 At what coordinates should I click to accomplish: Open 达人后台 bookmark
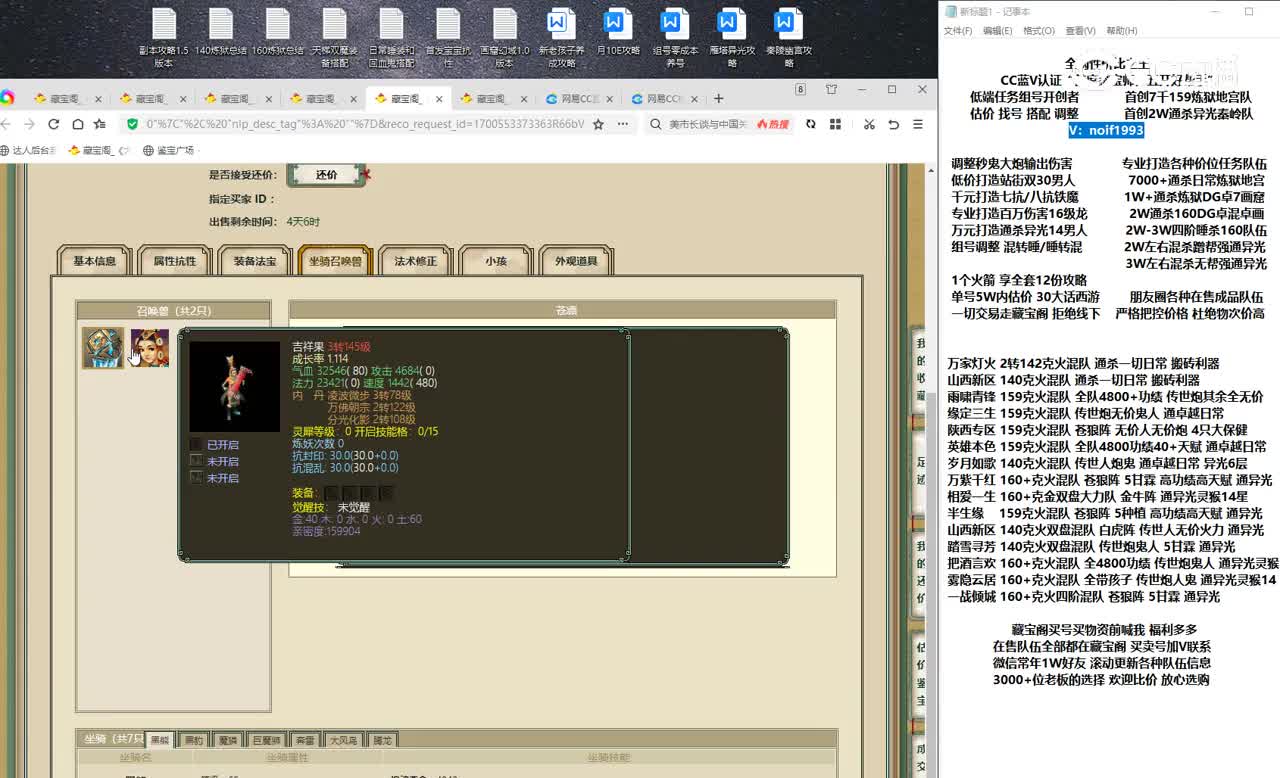pyautogui.click(x=28, y=150)
